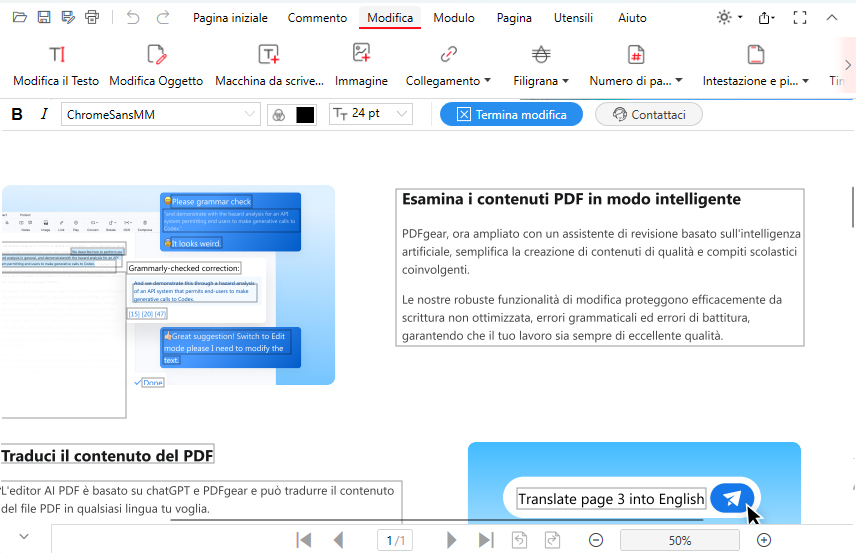This screenshot has height=553, width=856.
Task: Open the Intestazione e piè tool
Action: pos(756,67)
